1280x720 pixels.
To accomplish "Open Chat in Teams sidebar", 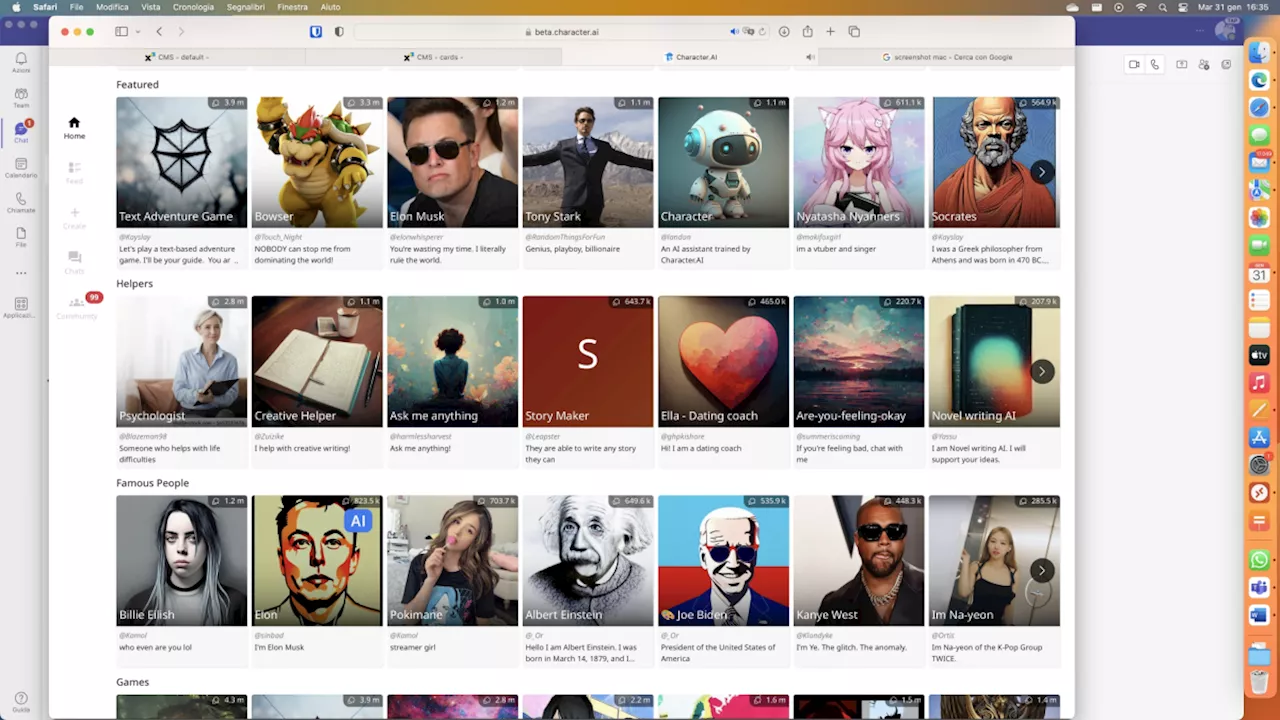I will click(x=21, y=132).
